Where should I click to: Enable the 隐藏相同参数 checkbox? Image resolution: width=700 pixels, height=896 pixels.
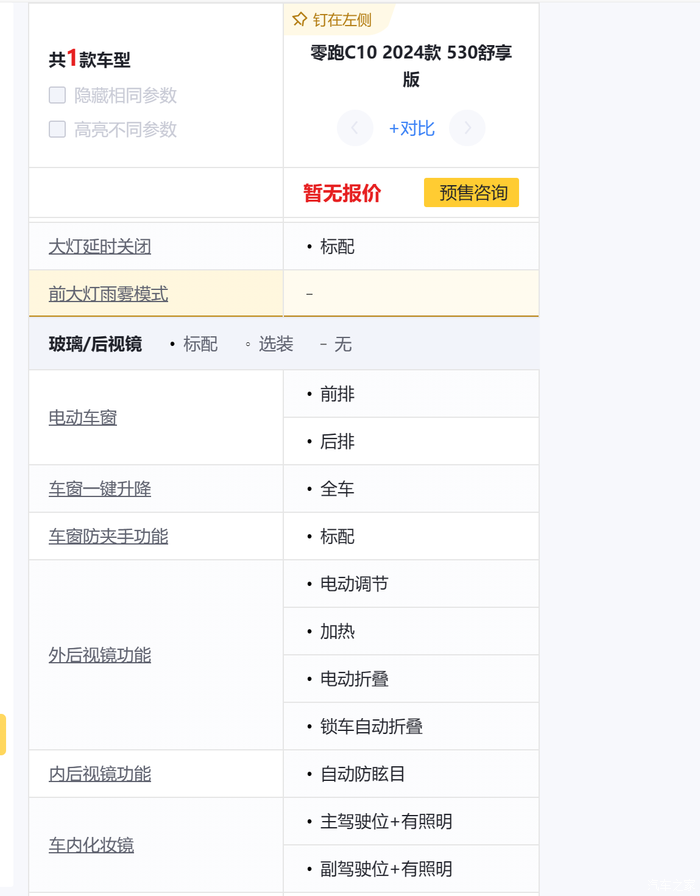[x=58, y=95]
